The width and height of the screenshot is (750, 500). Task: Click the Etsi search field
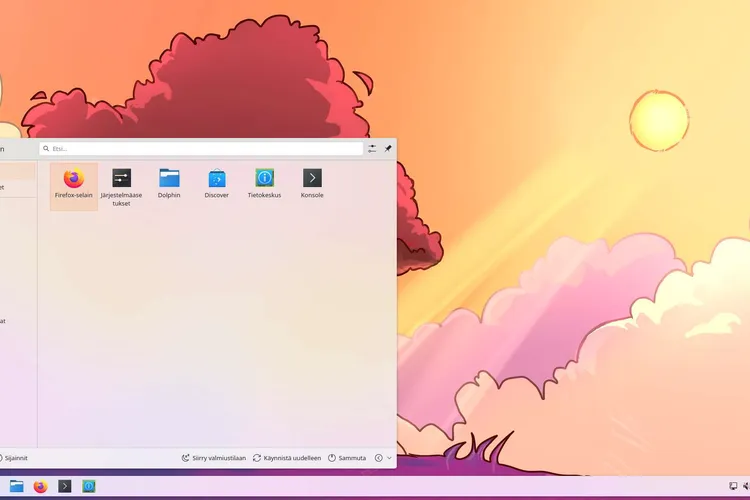[x=201, y=148]
